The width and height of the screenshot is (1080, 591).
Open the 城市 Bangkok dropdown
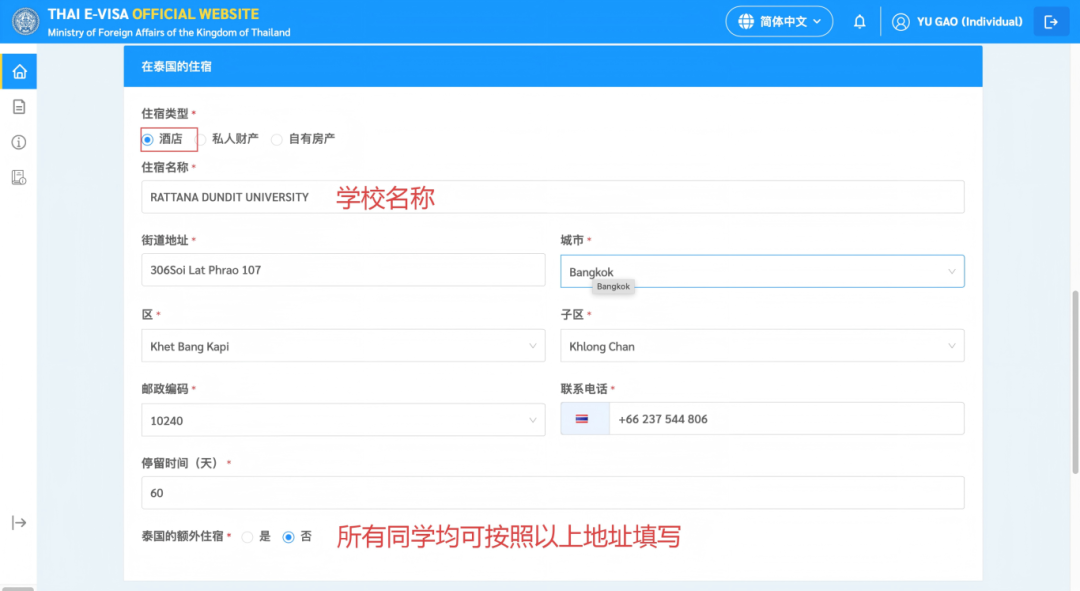click(761, 272)
